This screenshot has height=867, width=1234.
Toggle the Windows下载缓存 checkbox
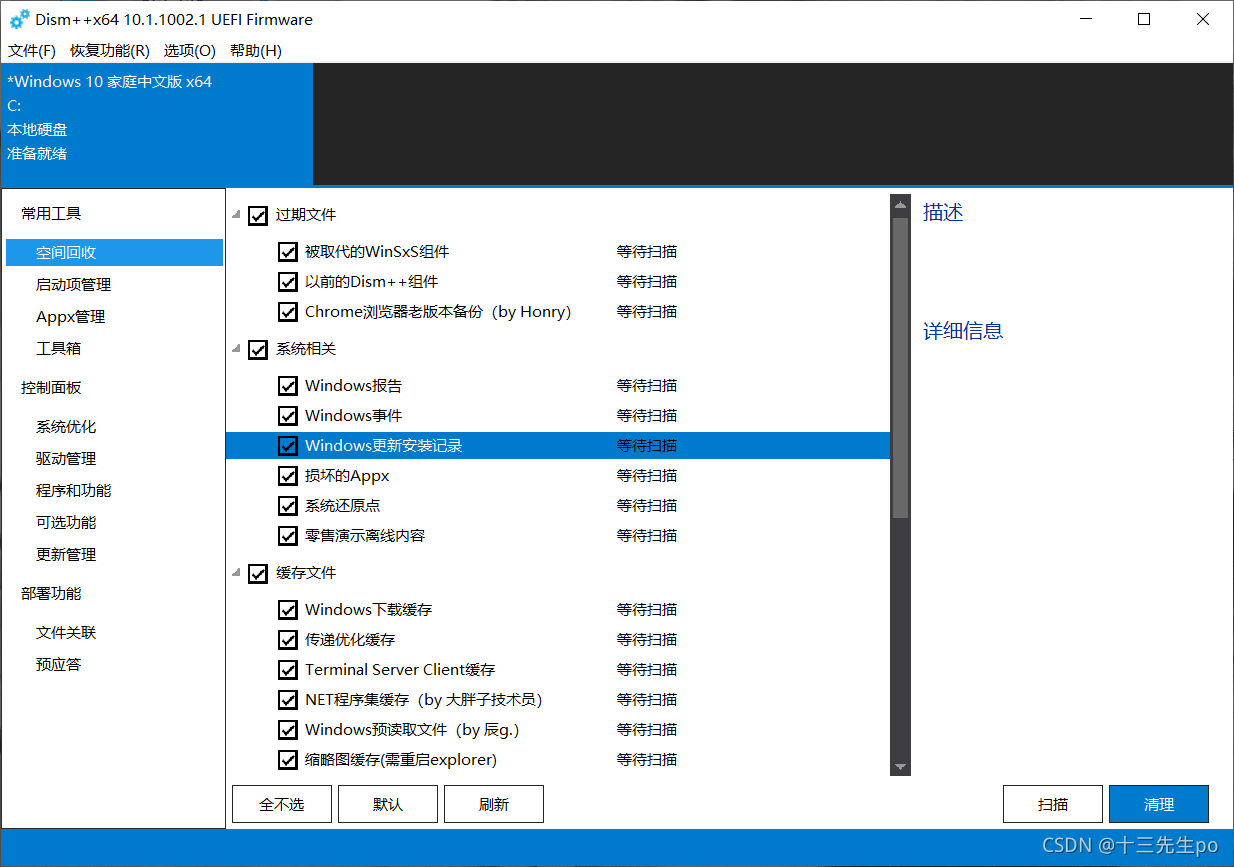pyautogui.click(x=288, y=610)
